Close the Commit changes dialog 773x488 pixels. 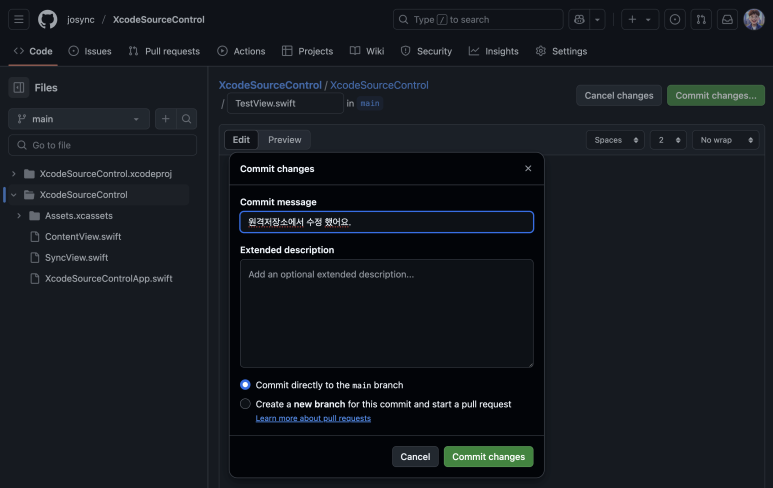[528, 169]
